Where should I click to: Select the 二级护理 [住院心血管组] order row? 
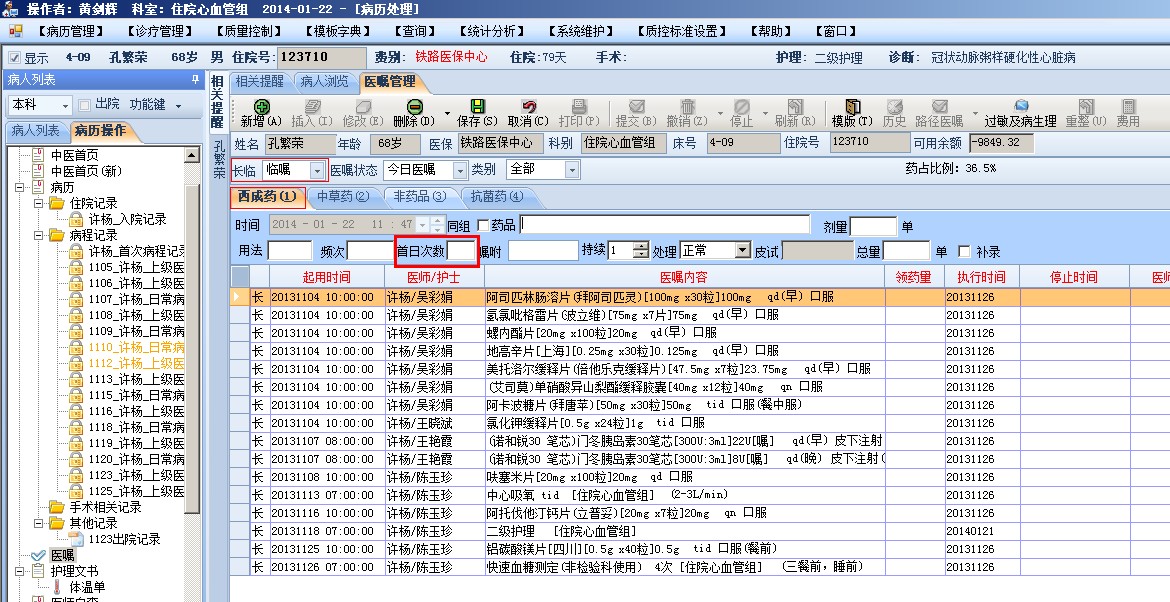point(699,531)
